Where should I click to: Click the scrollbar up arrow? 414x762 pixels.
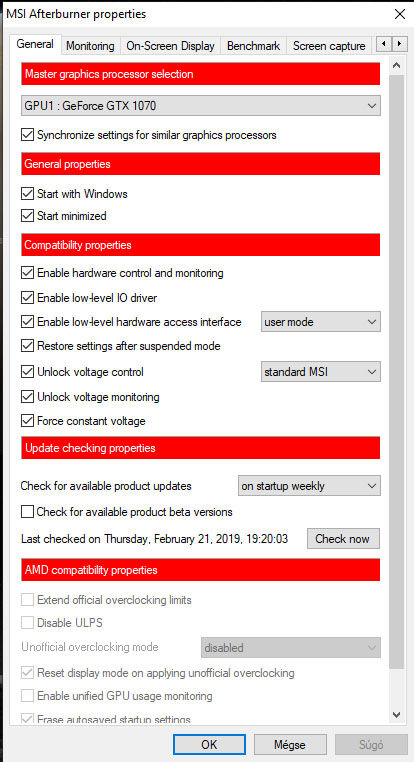point(396,65)
